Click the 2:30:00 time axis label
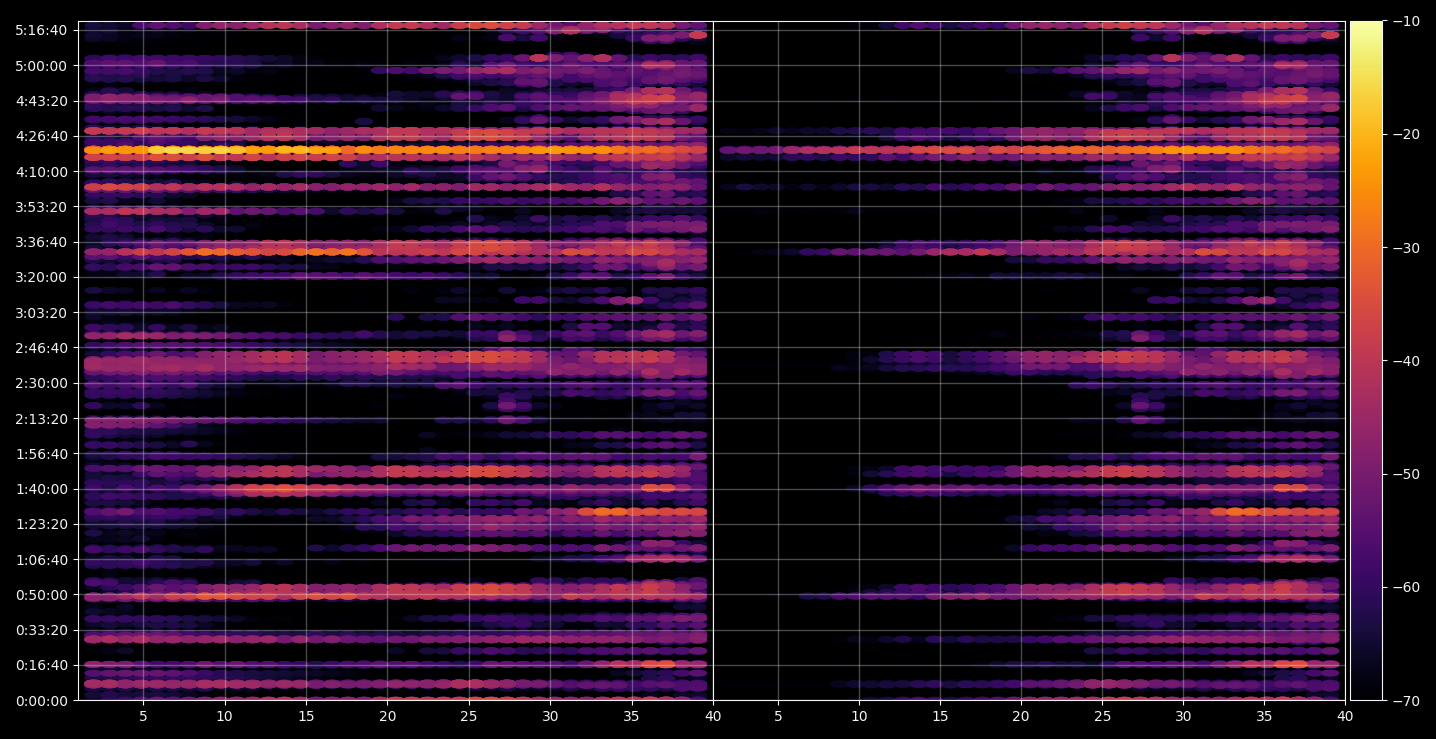 click(41, 383)
